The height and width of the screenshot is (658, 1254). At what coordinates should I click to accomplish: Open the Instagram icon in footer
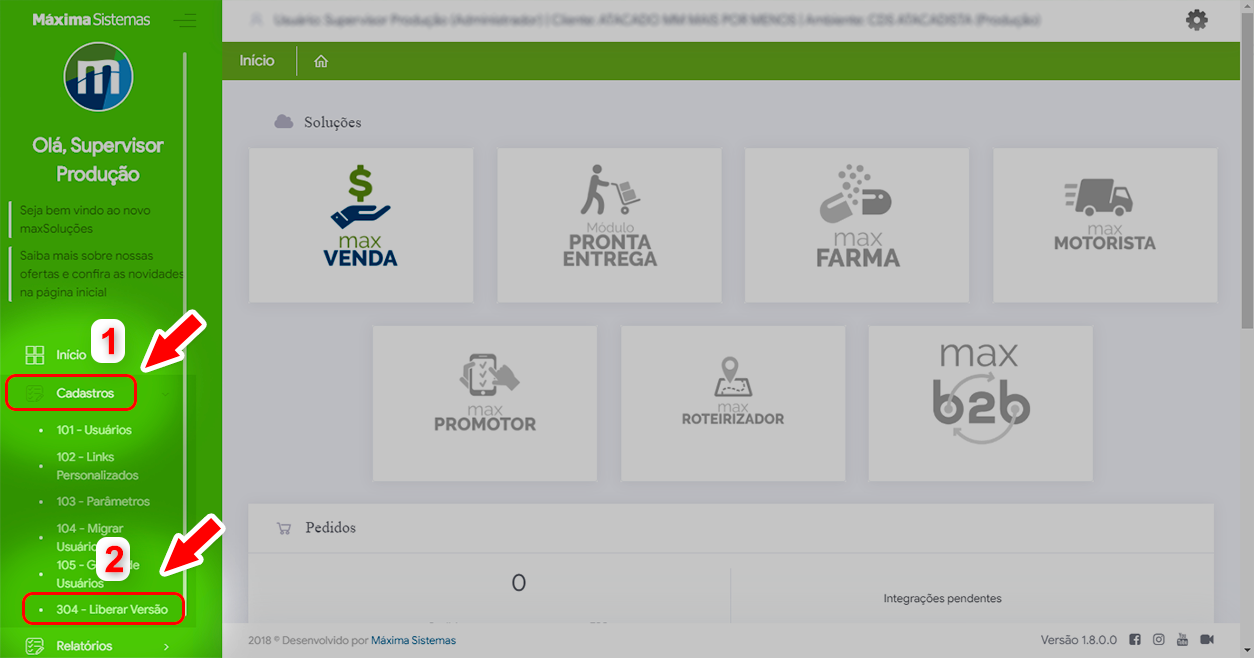(1159, 640)
